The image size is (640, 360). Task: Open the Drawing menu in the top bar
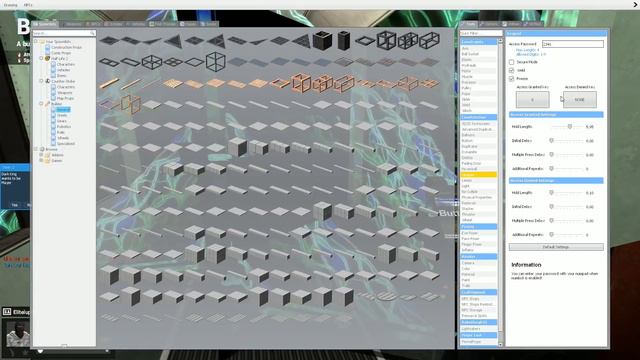pos(11,5)
